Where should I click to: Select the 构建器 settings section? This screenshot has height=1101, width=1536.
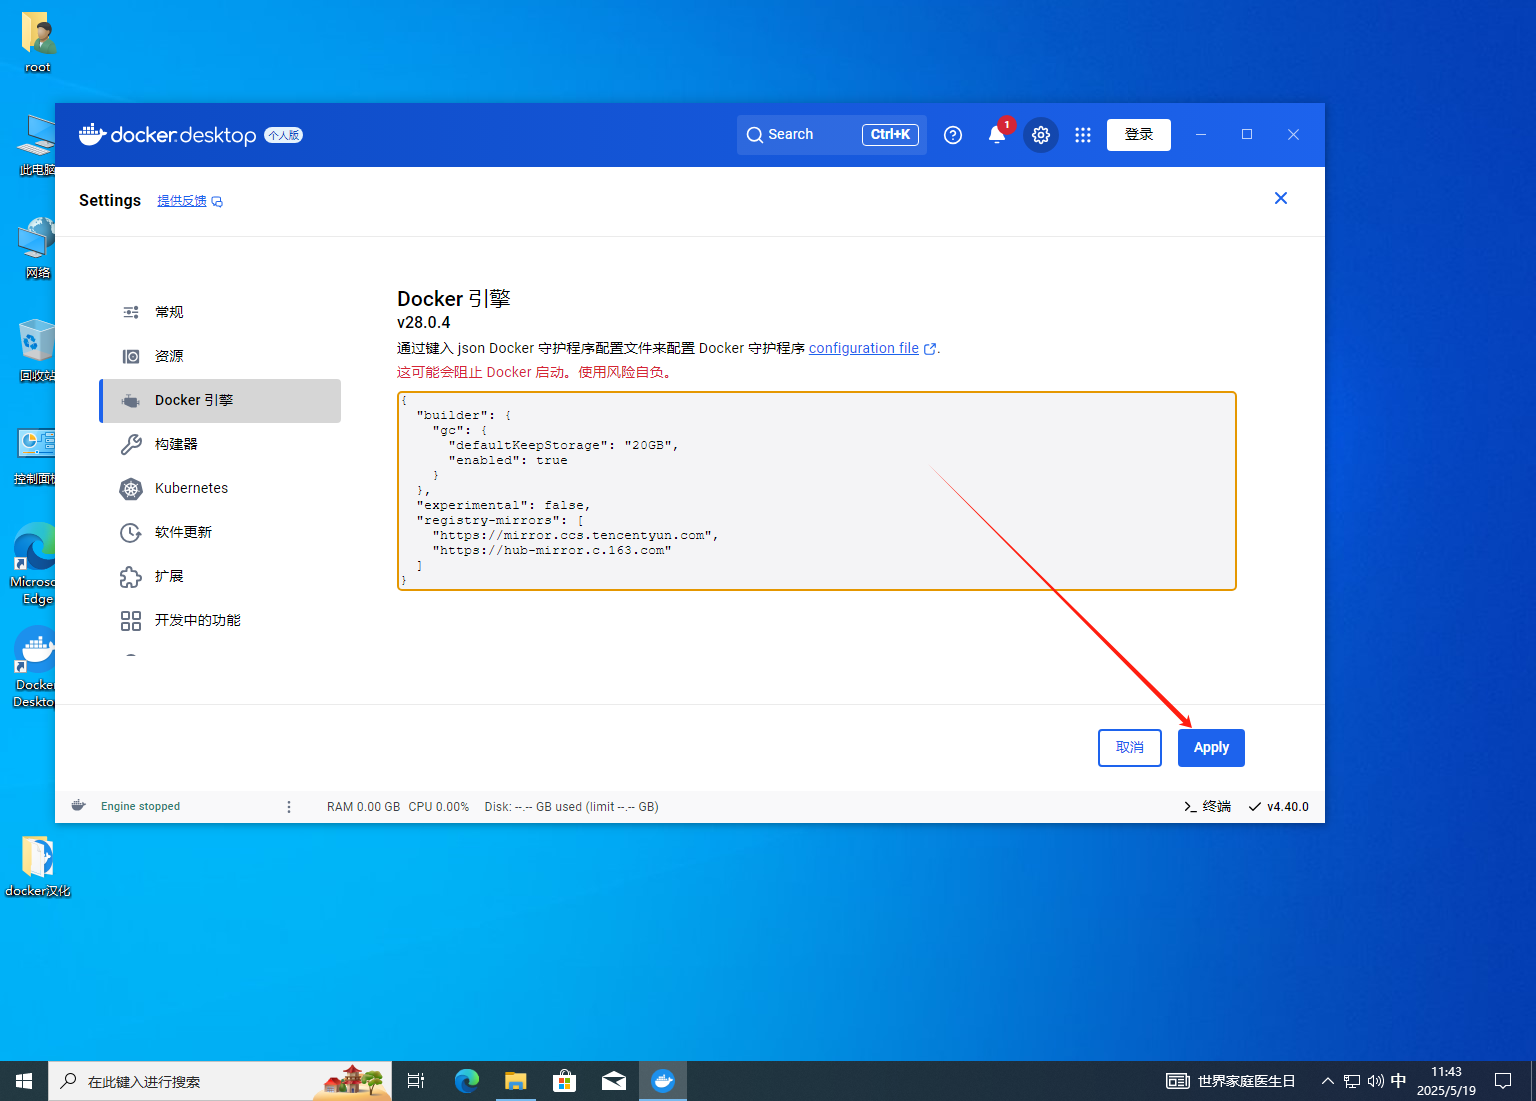tap(220, 444)
